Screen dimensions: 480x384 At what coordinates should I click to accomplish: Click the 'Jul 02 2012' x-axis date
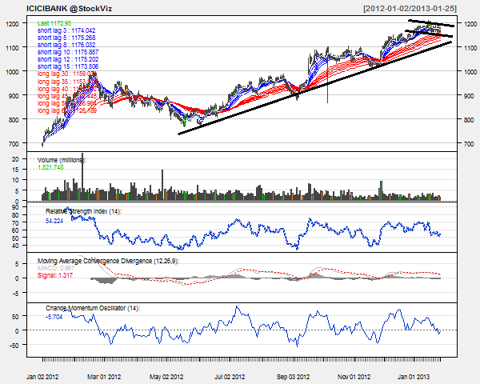coord(229,377)
